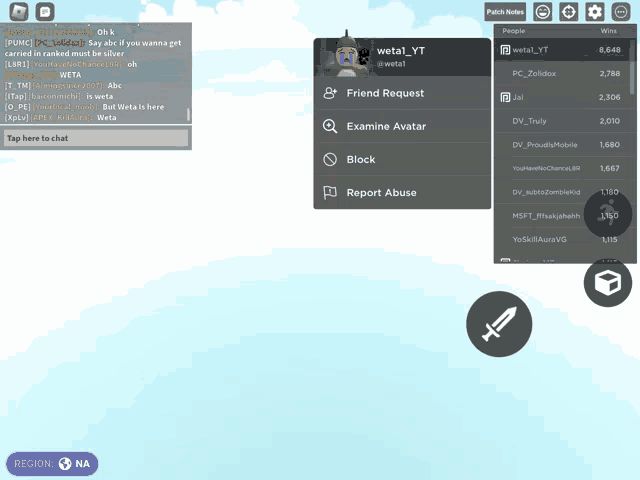Viewport: 640px width, 480px height.
Task: Click the [L8R1] 'oh' chat line
Action: point(71,64)
